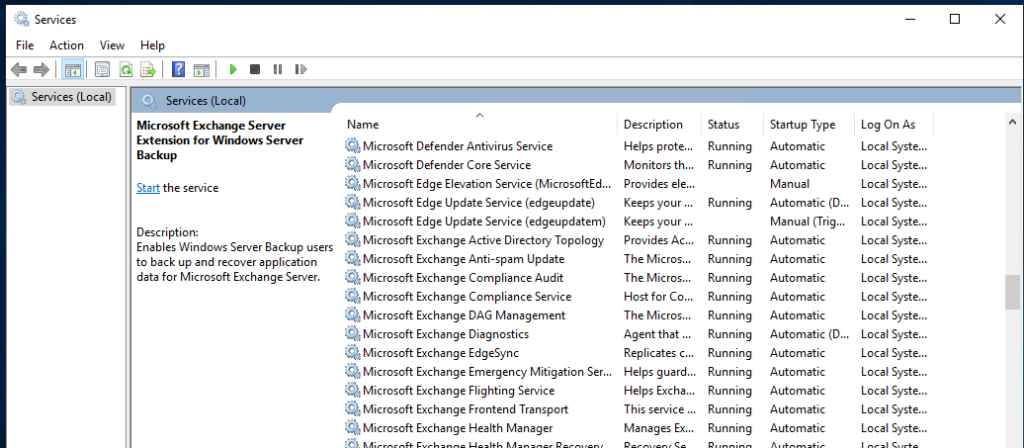Screen dimensions: 1024x448
Task: Click the Restart Service toolbar icon
Action: [300, 69]
